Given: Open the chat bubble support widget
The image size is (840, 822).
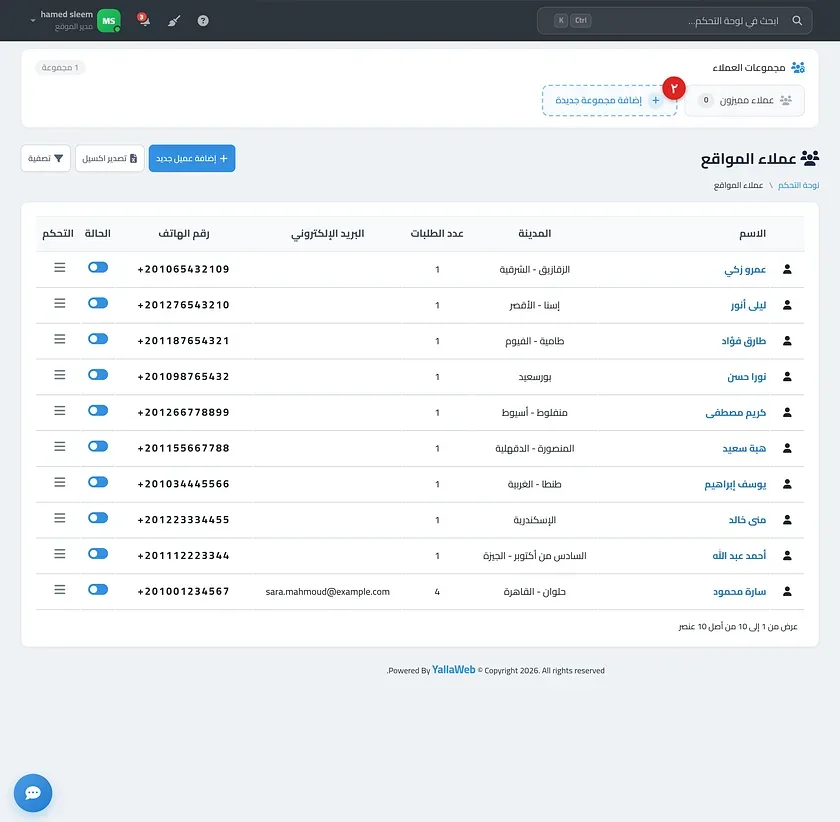Looking at the screenshot, I should (x=33, y=793).
